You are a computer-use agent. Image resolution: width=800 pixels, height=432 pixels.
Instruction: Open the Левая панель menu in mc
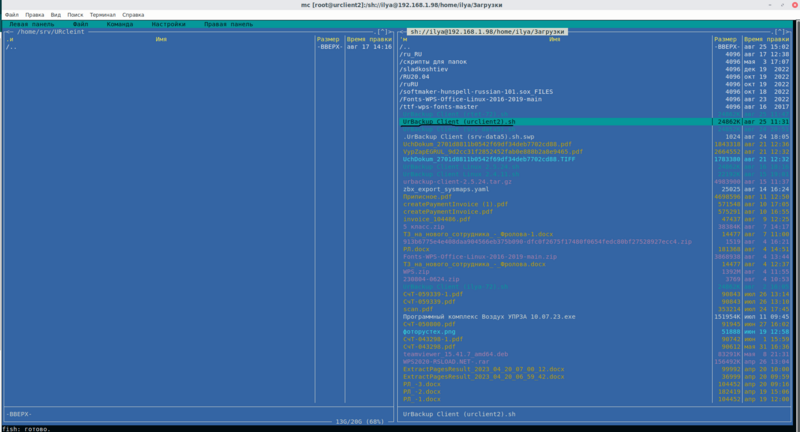pyautogui.click(x=32, y=24)
